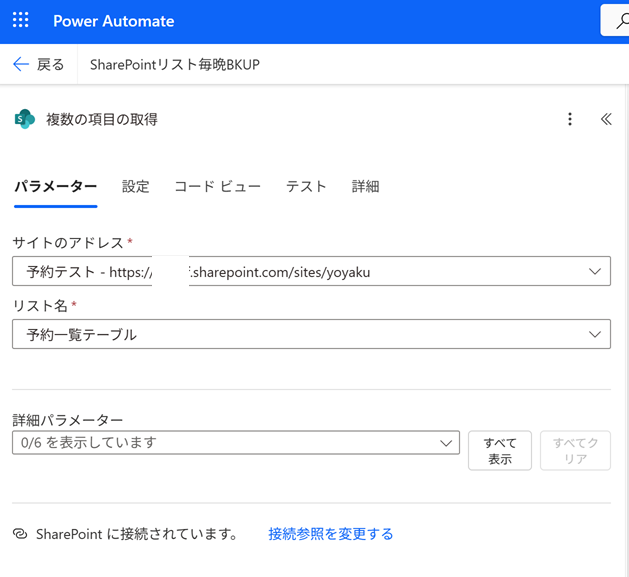Open the 詳細 tab
This screenshot has width=629, height=577.
click(x=365, y=186)
